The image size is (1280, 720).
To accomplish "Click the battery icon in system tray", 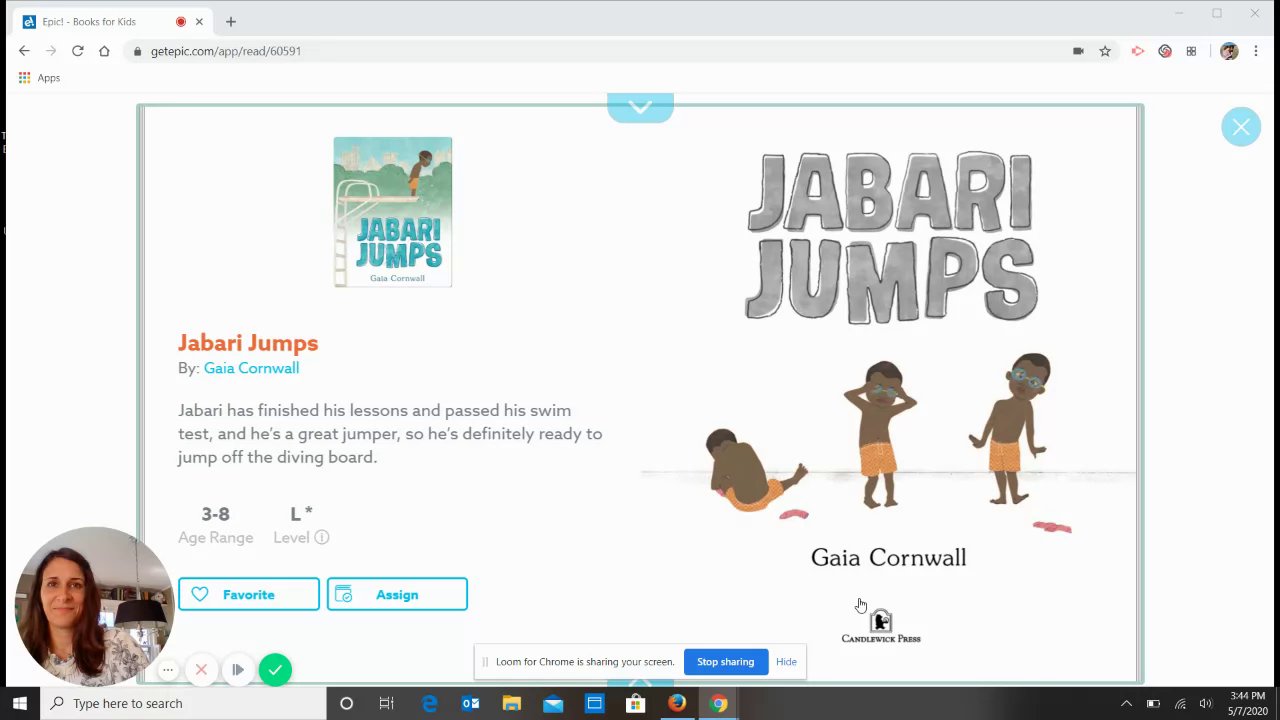I will click(x=1153, y=703).
